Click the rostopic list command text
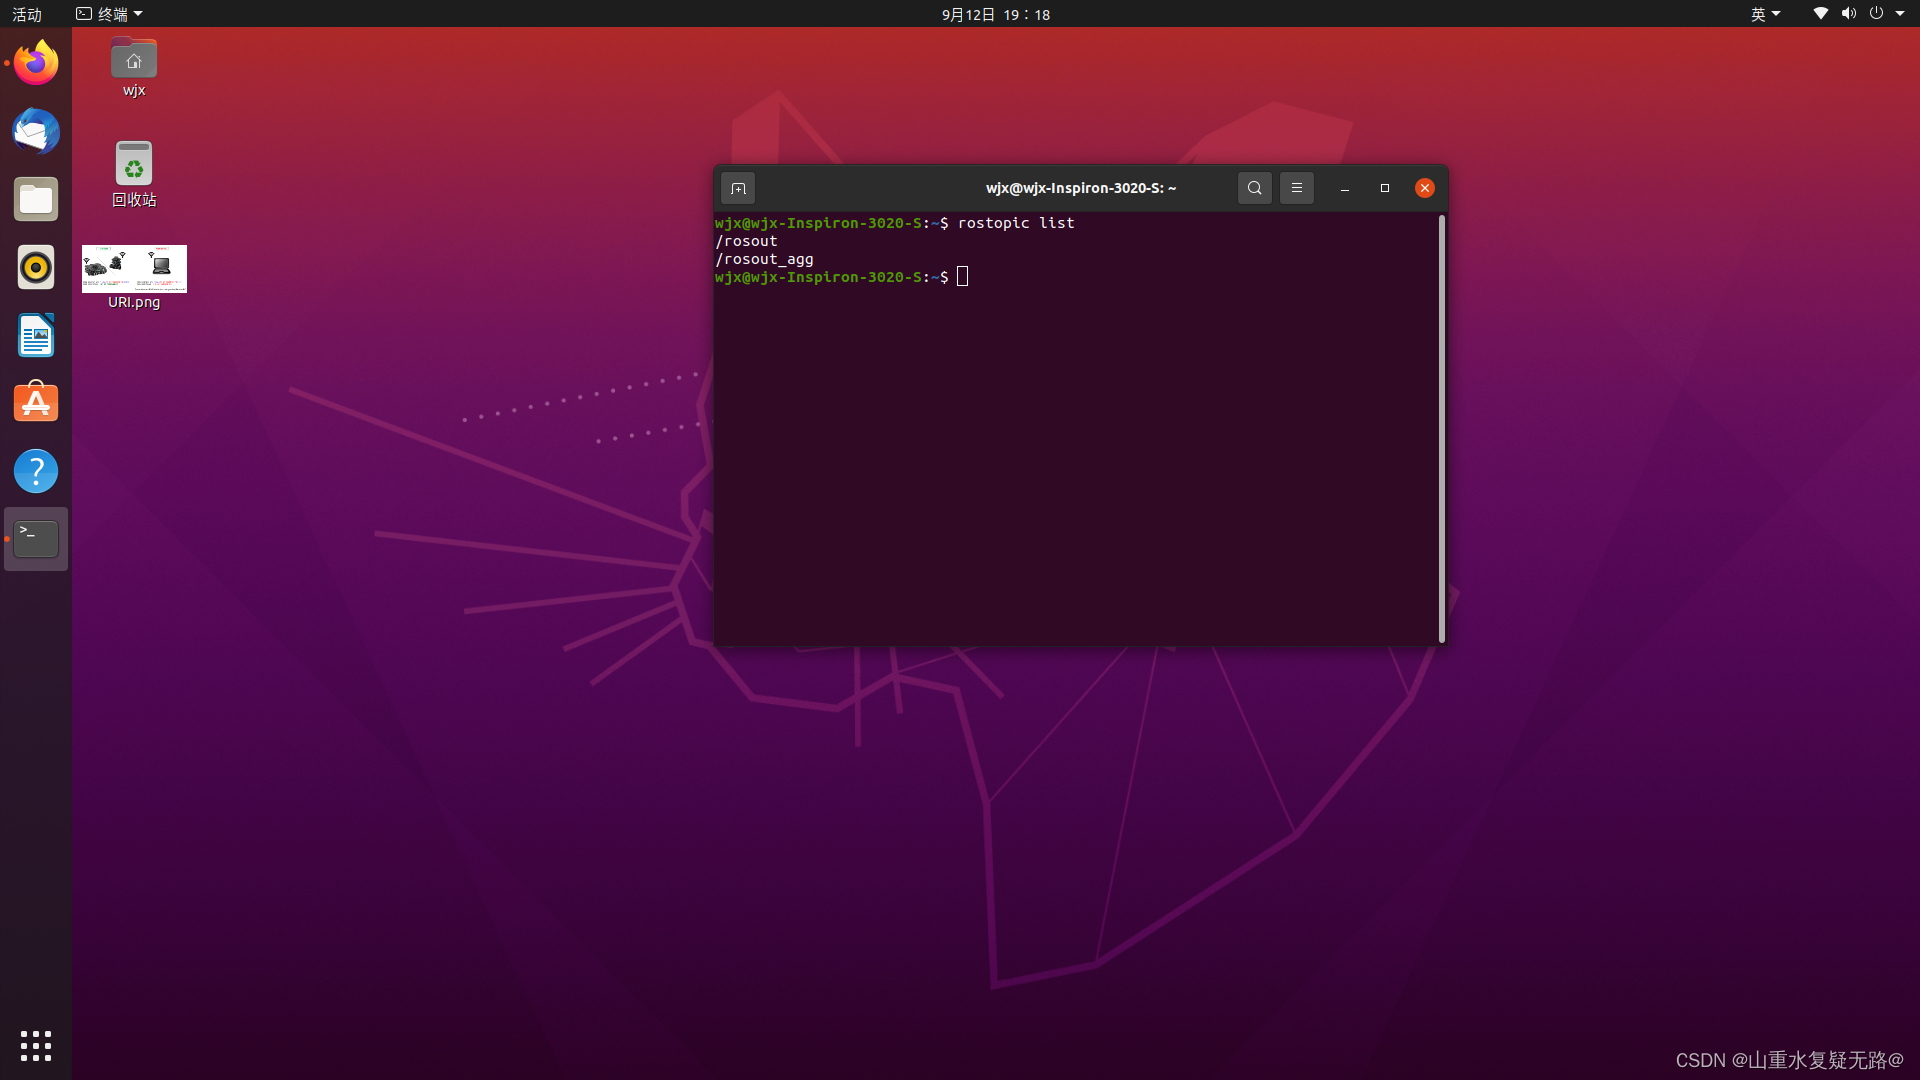The width and height of the screenshot is (1920, 1080). pos(1016,223)
